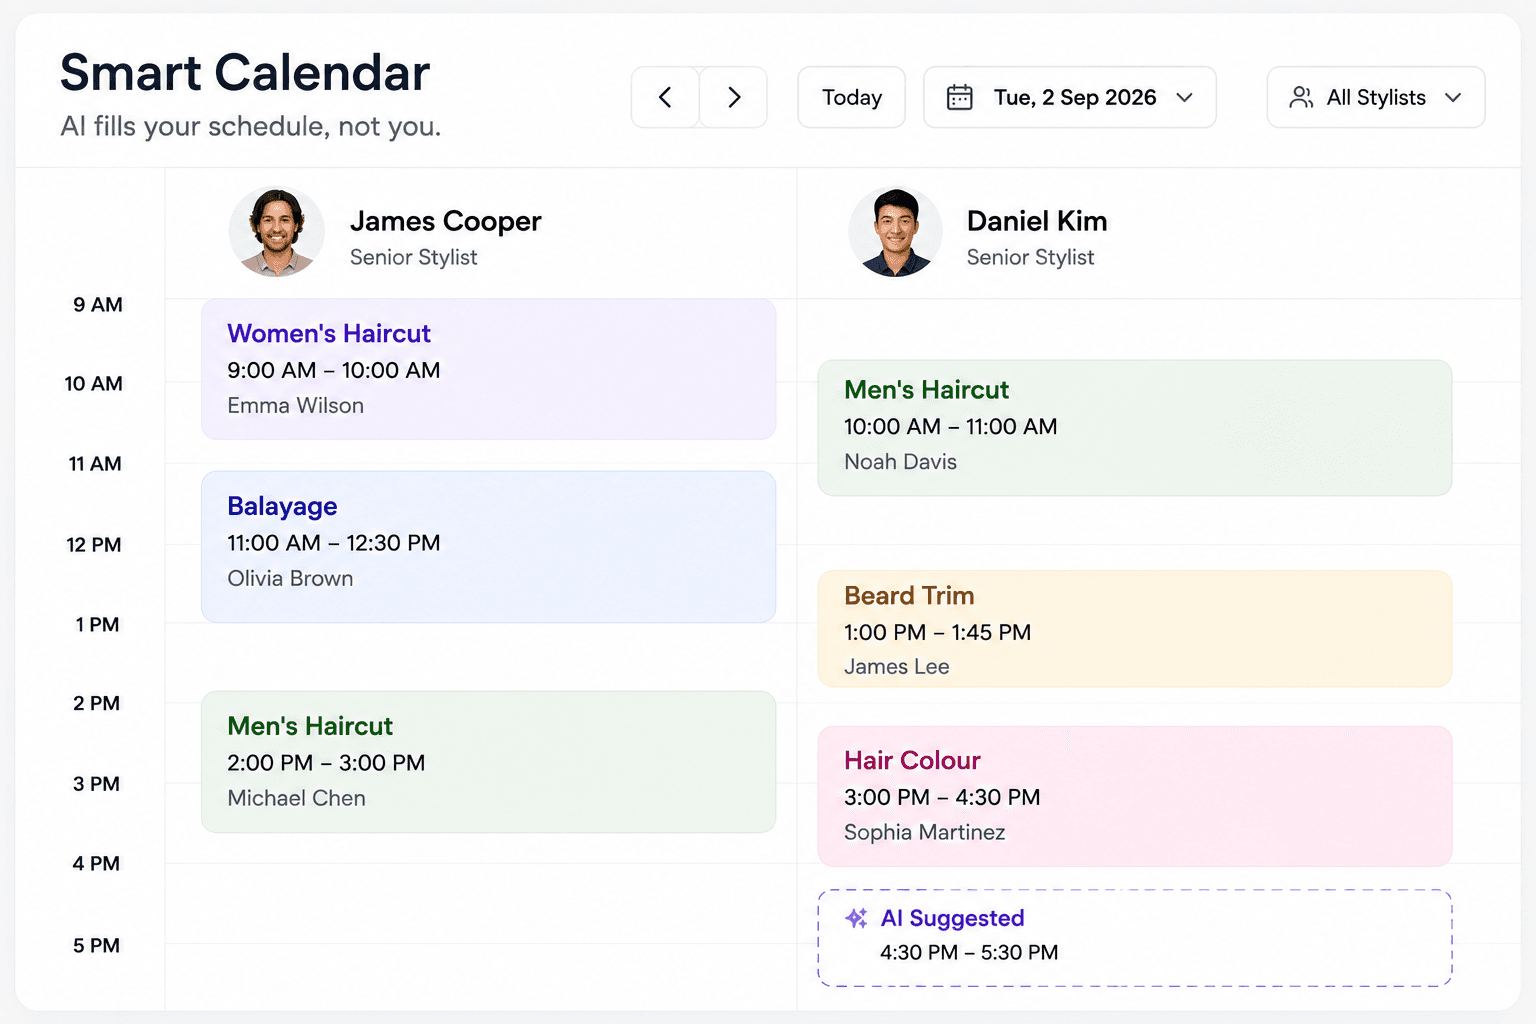
Task: Go to the next day arrow
Action: [x=734, y=97]
